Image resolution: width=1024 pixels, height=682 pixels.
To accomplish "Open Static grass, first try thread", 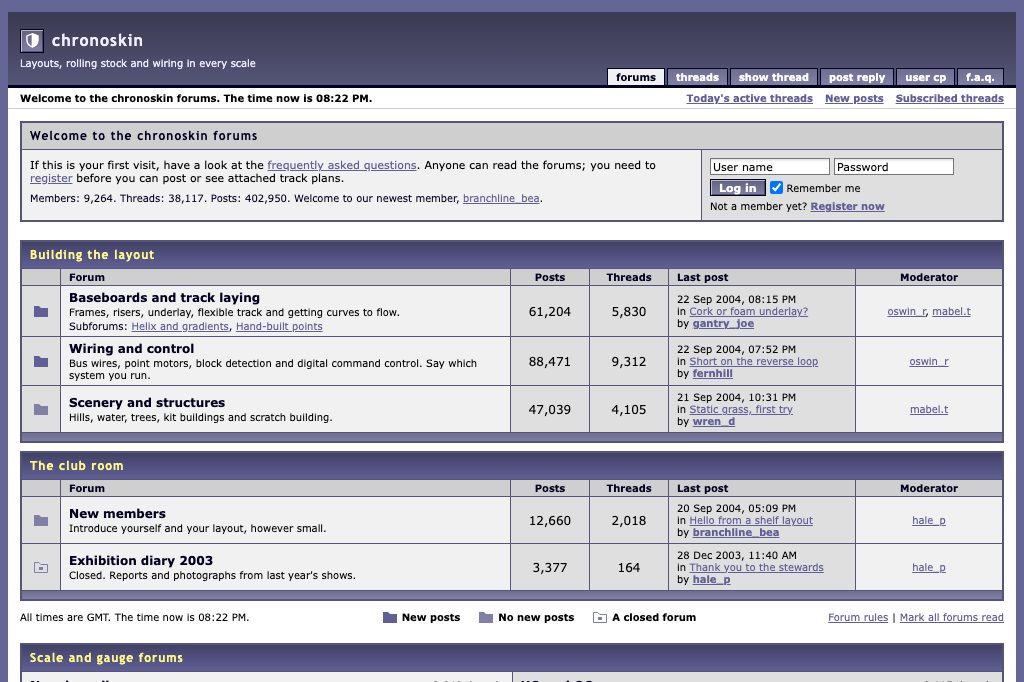I will (741, 410).
